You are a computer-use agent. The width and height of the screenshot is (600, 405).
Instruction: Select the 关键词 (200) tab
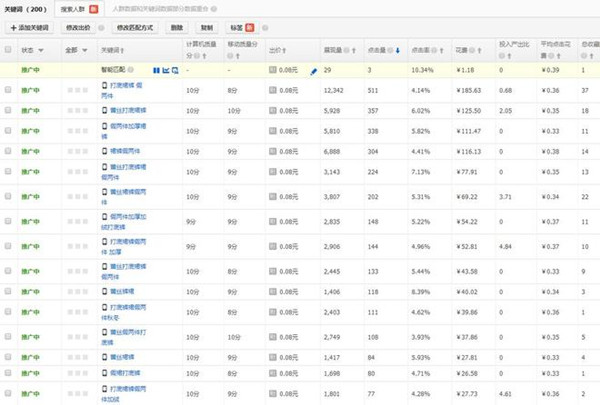click(26, 8)
